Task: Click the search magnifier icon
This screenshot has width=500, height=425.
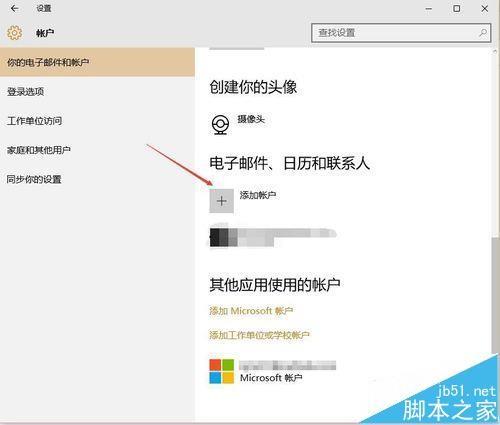Action: point(483,33)
